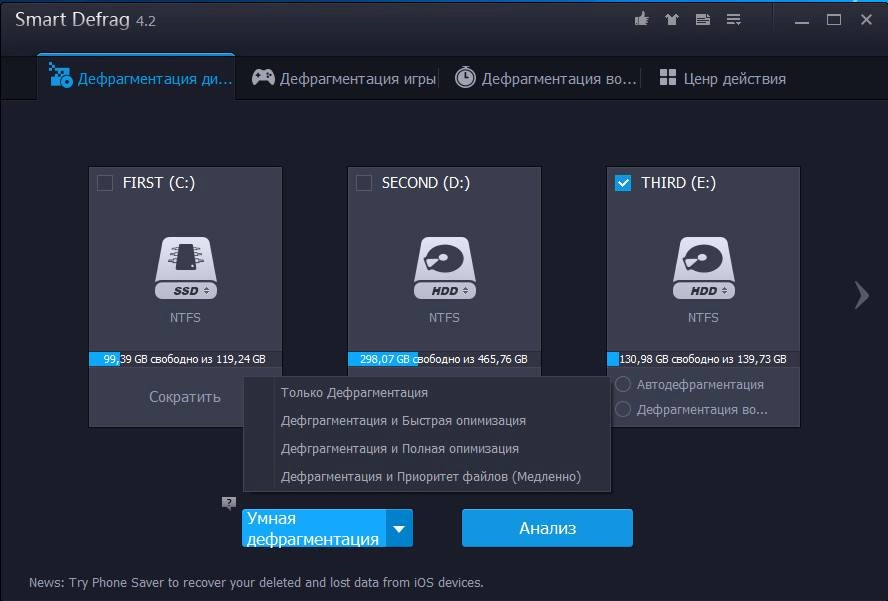
Task: Click the SSD drive icon of FIRST (C:)
Action: [186, 268]
